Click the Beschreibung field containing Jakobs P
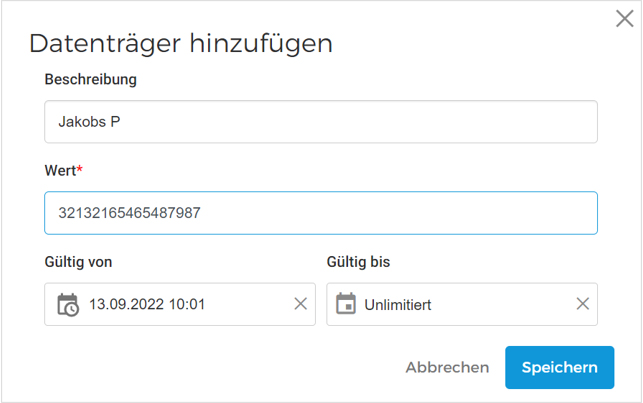The width and height of the screenshot is (643, 403). click(321, 122)
